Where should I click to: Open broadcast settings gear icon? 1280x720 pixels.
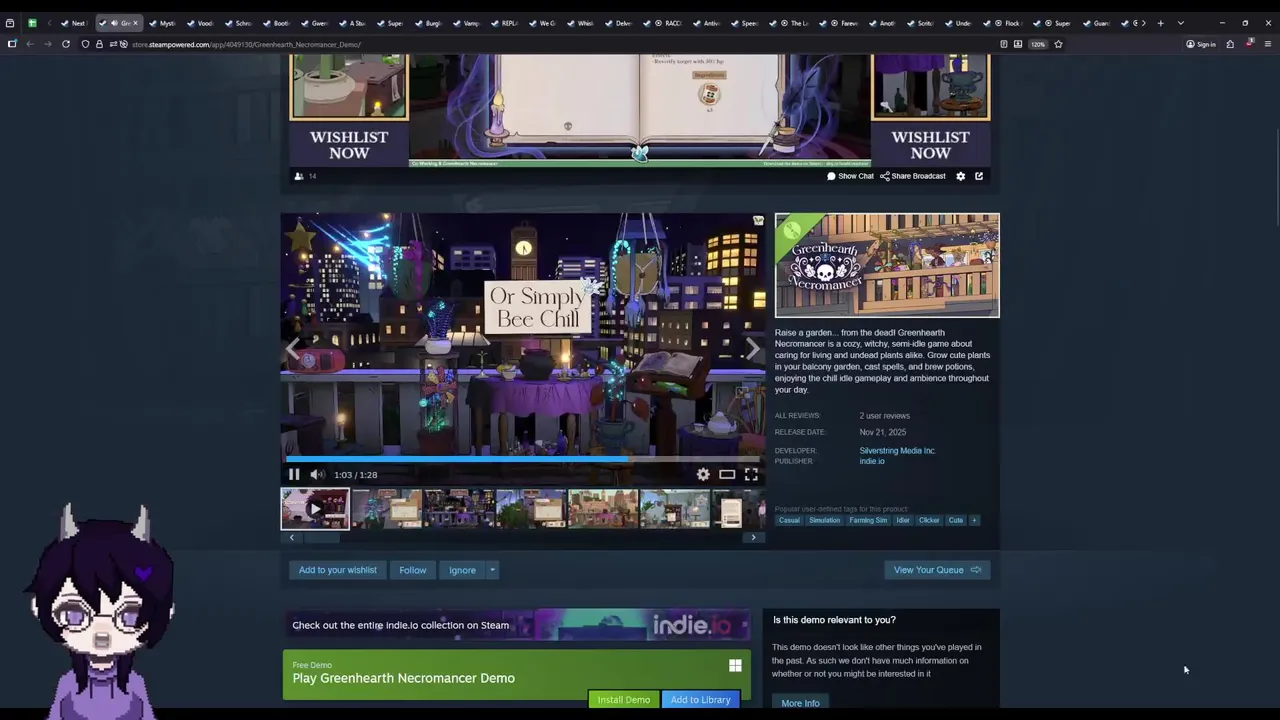pyautogui.click(x=960, y=176)
